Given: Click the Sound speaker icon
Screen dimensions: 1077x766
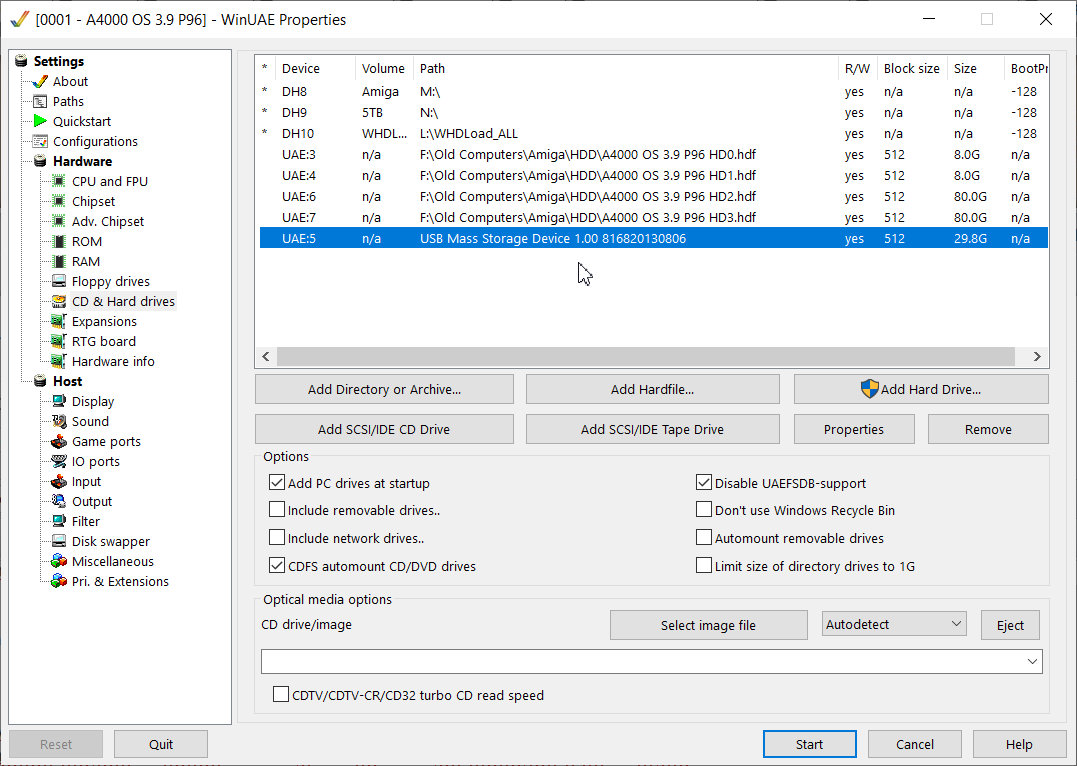Looking at the screenshot, I should (59, 421).
